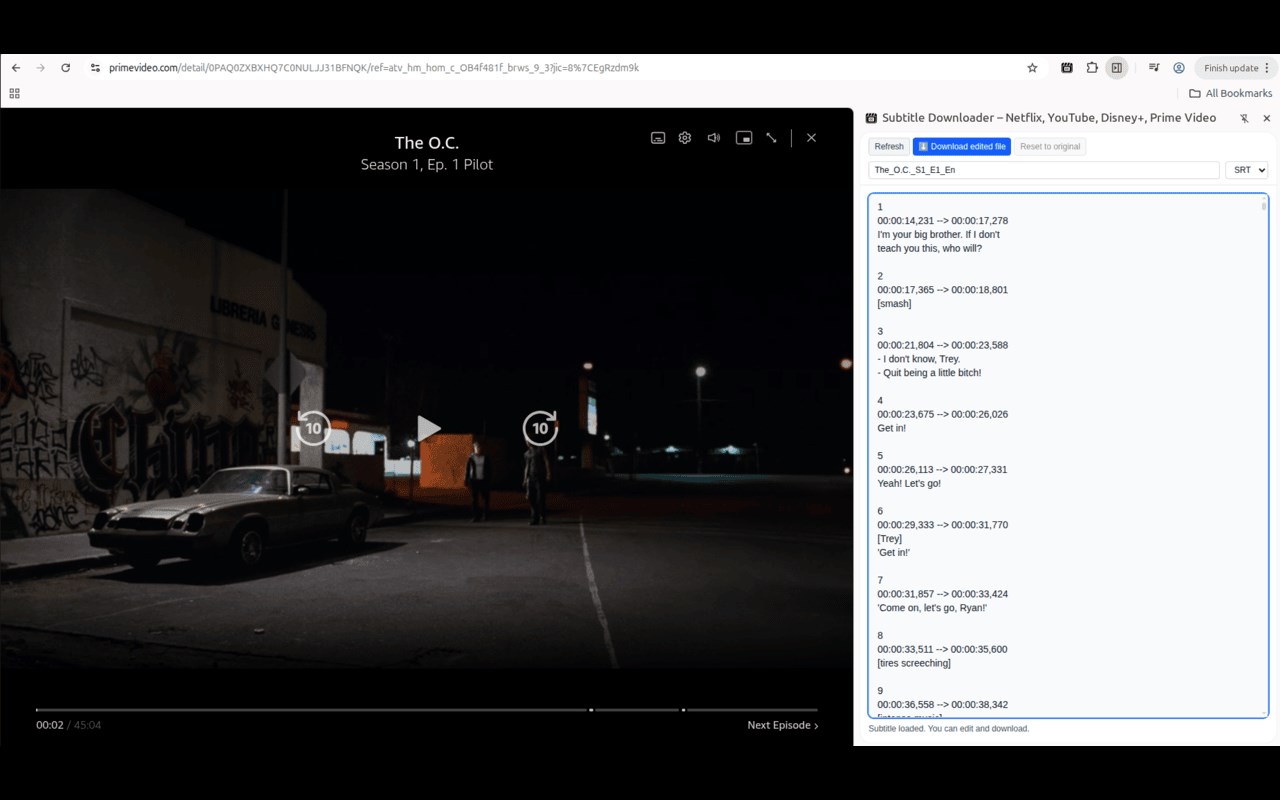Screen dimensions: 1280x800
Task: Reload the page
Action: [66, 68]
